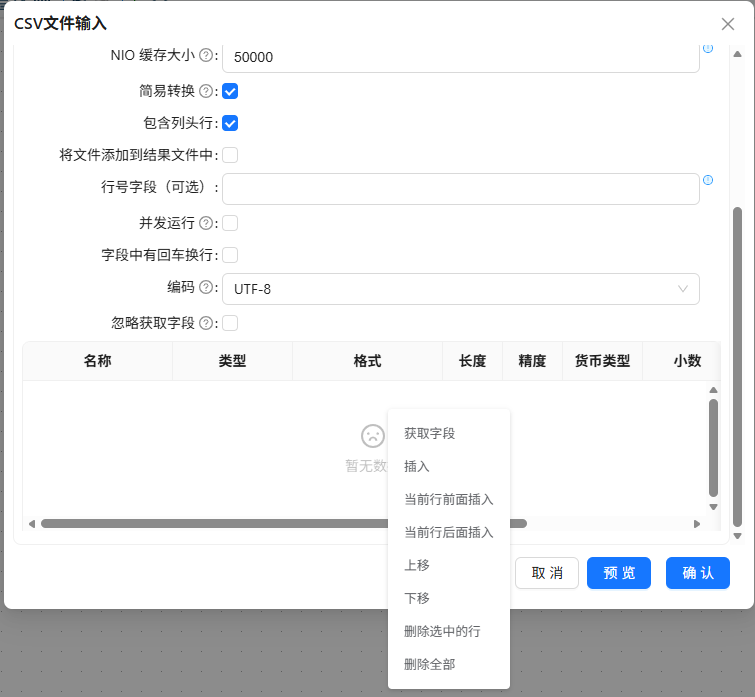
Task: Uncheck the 包含列头行 checkbox
Action: click(x=230, y=123)
